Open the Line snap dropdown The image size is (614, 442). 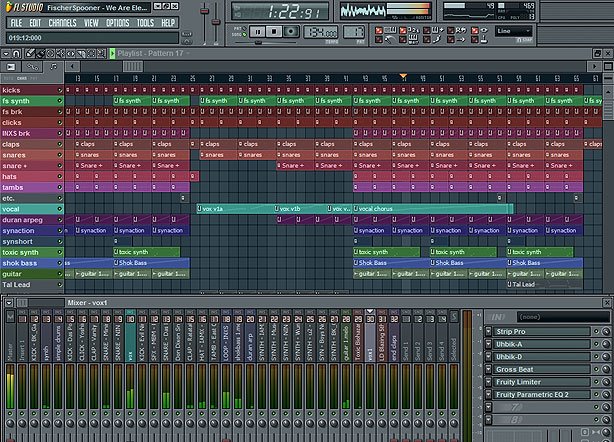(x=513, y=31)
